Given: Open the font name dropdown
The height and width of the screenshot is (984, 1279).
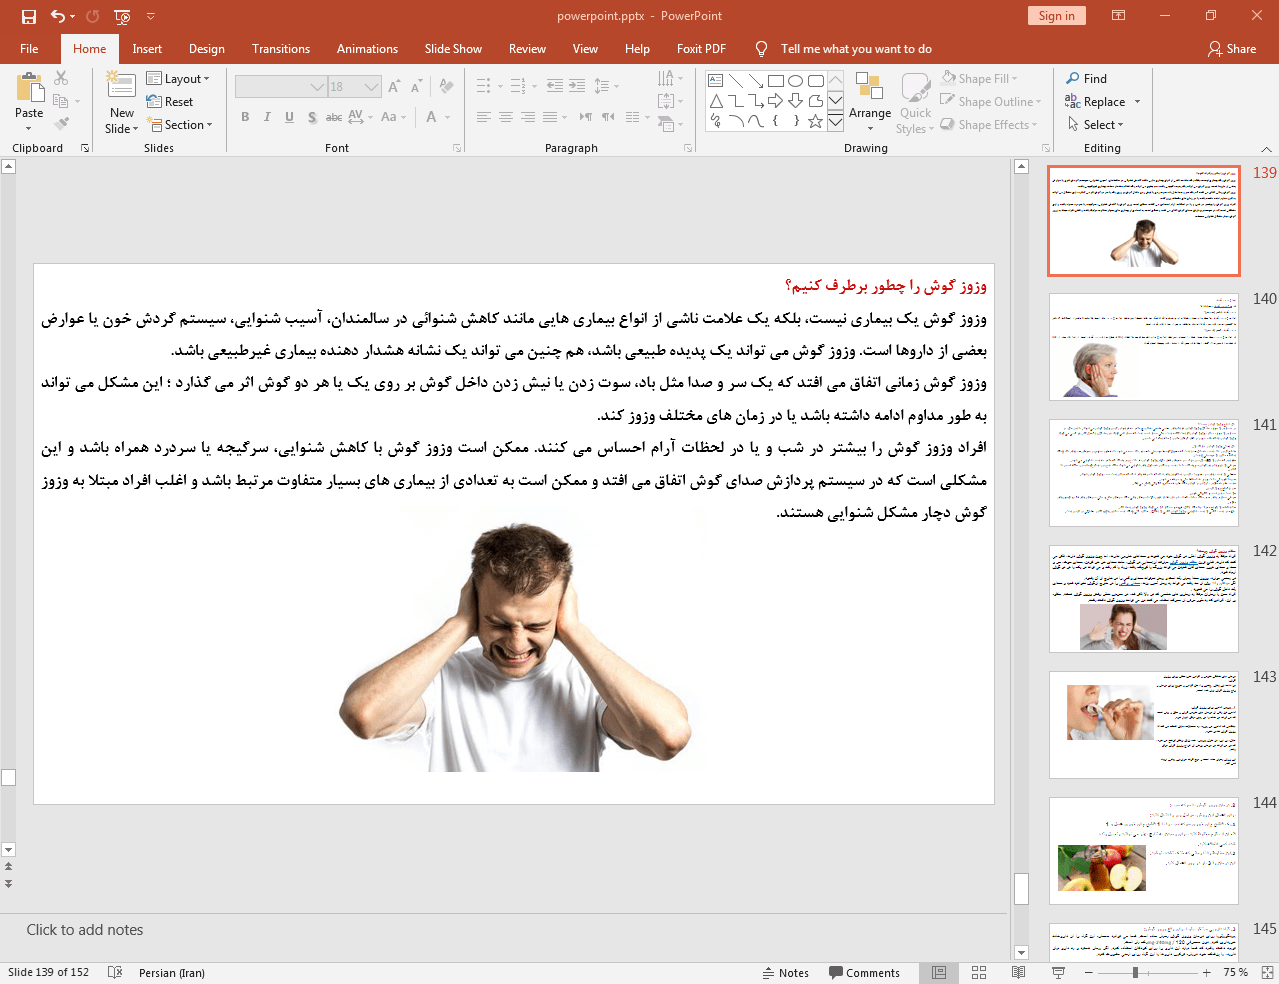Looking at the screenshot, I should pyautogui.click(x=317, y=87).
